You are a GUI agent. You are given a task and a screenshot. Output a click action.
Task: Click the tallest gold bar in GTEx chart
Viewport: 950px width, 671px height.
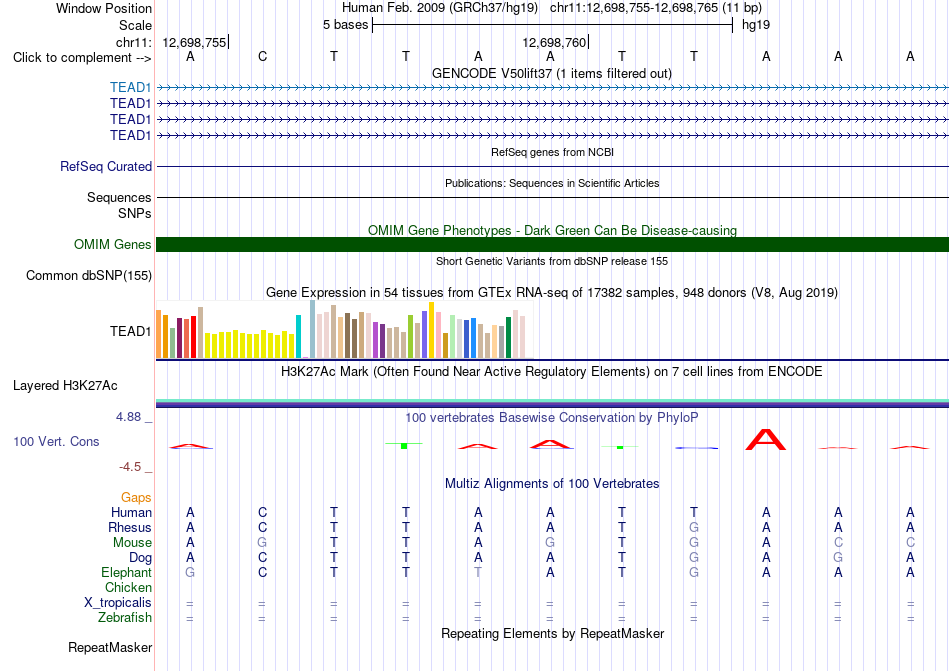point(431,330)
